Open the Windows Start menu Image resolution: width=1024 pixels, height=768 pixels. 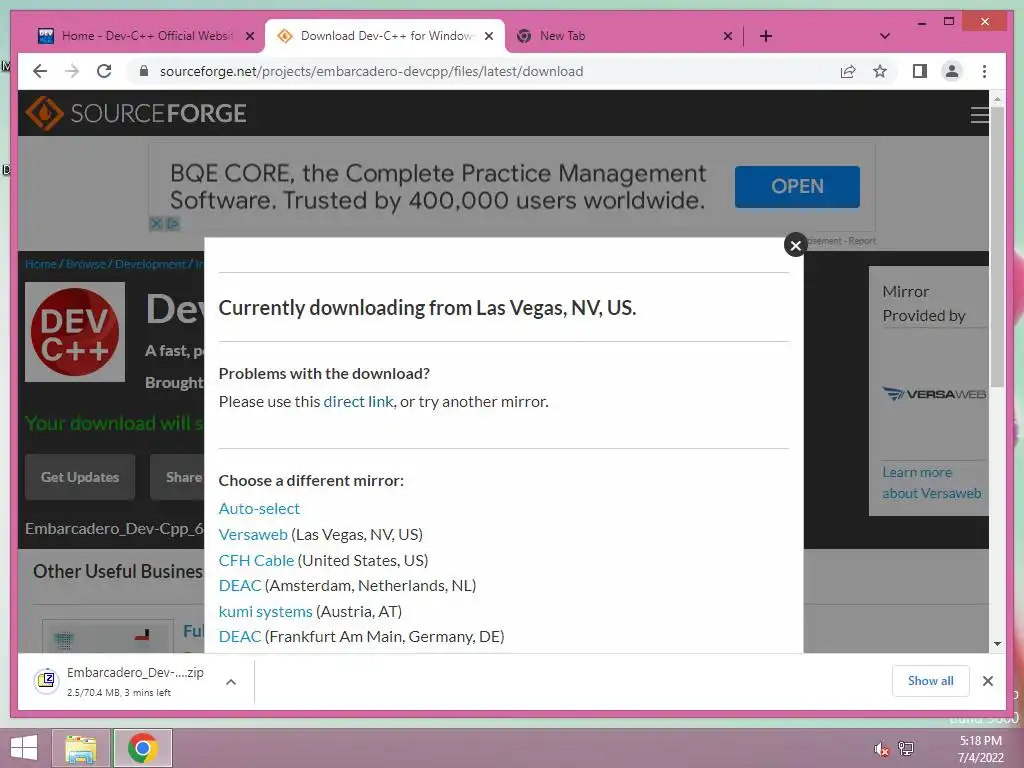[x=24, y=748]
